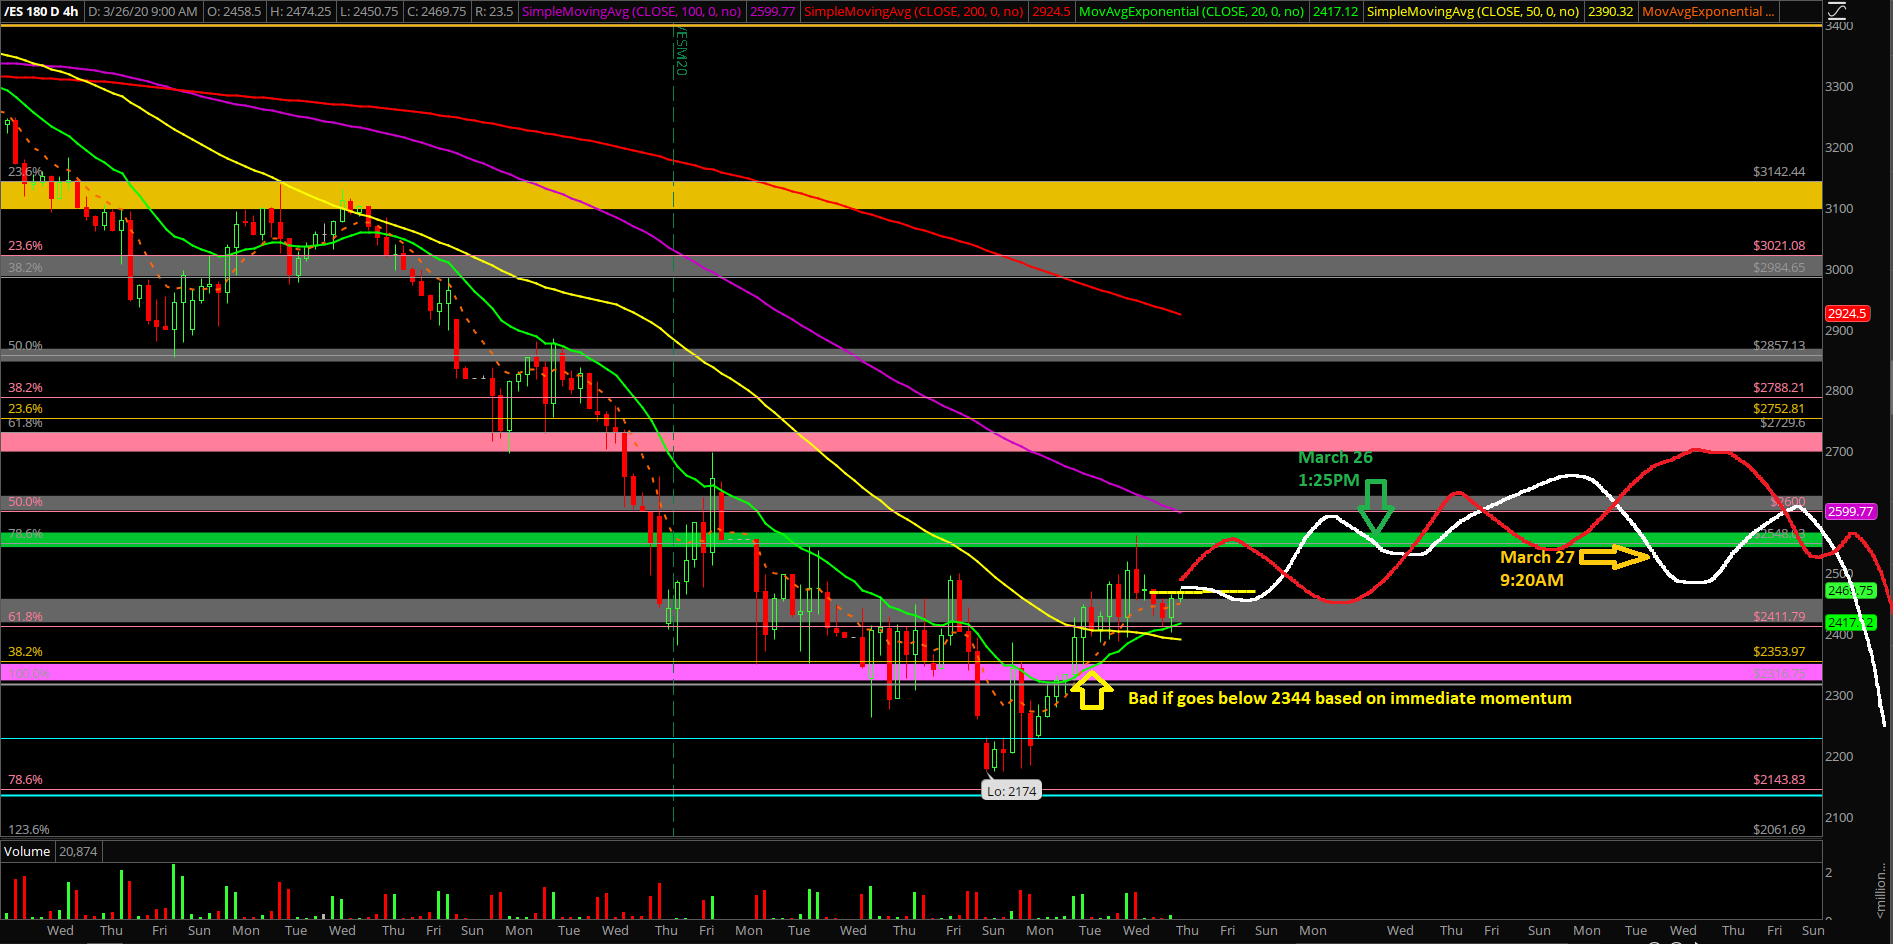Click the red 2924.5 price bubble on axis

1847,313
